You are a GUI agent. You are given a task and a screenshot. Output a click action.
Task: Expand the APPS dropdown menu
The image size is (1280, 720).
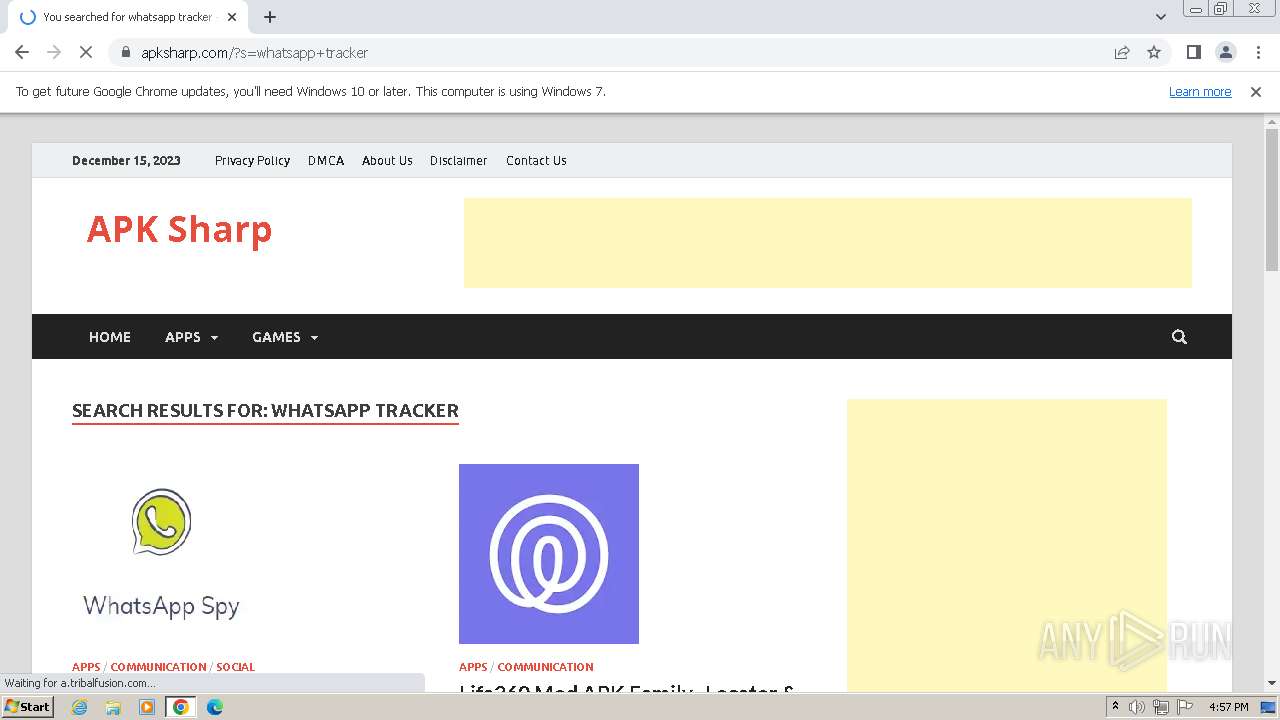click(x=191, y=337)
